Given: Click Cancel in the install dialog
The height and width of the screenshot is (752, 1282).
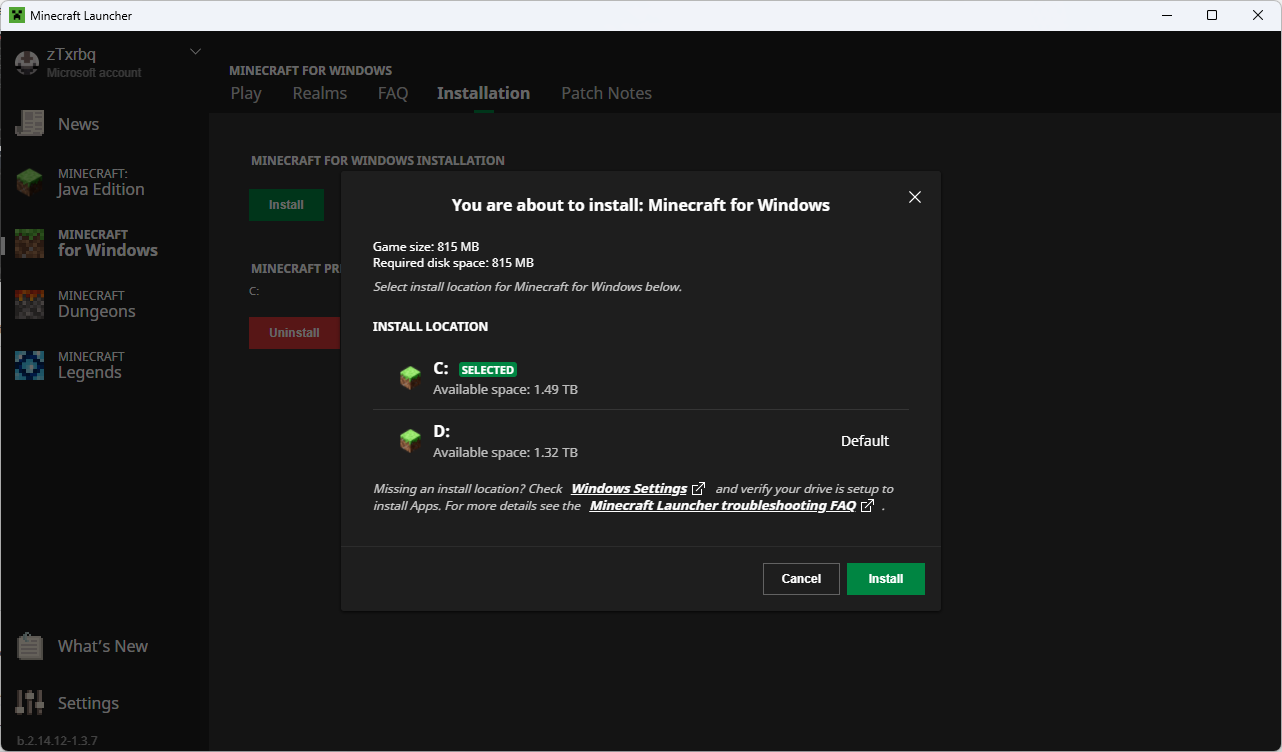Looking at the screenshot, I should click(801, 579).
